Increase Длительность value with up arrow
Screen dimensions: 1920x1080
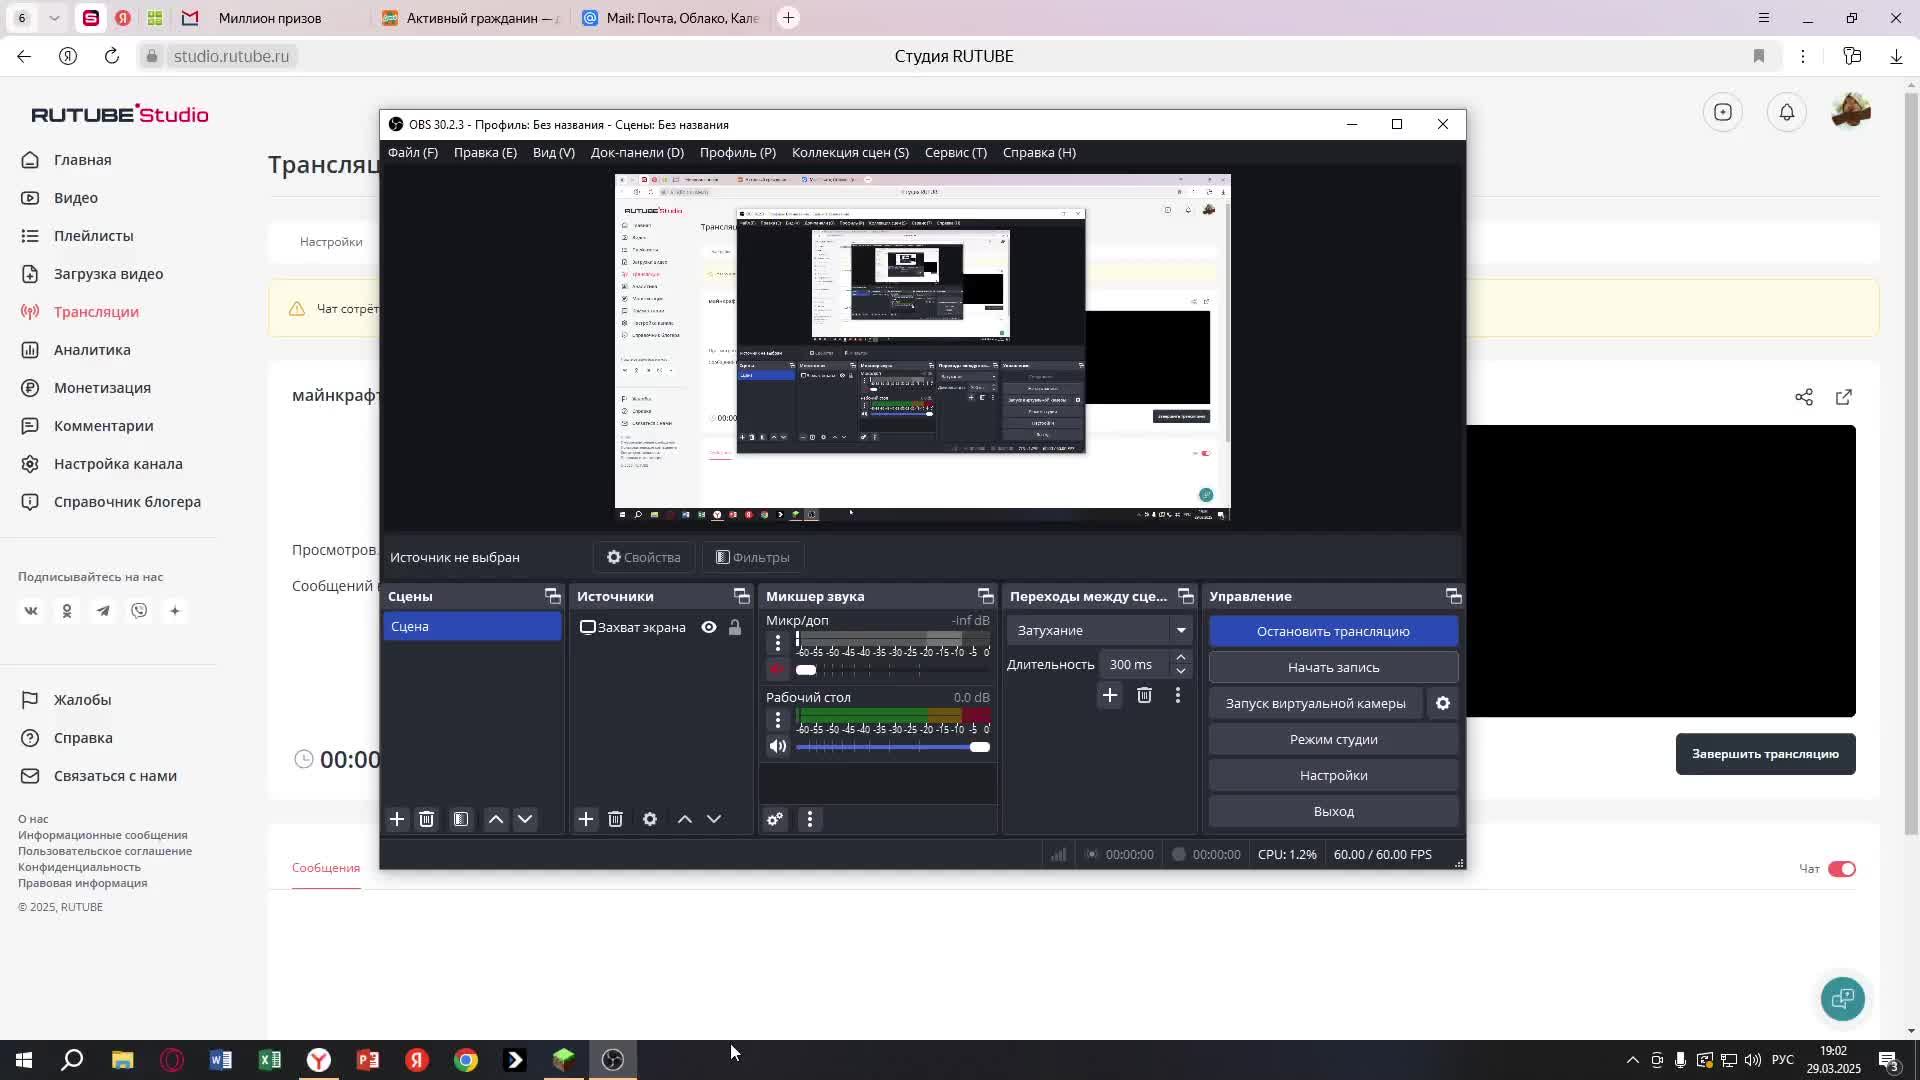point(1181,658)
